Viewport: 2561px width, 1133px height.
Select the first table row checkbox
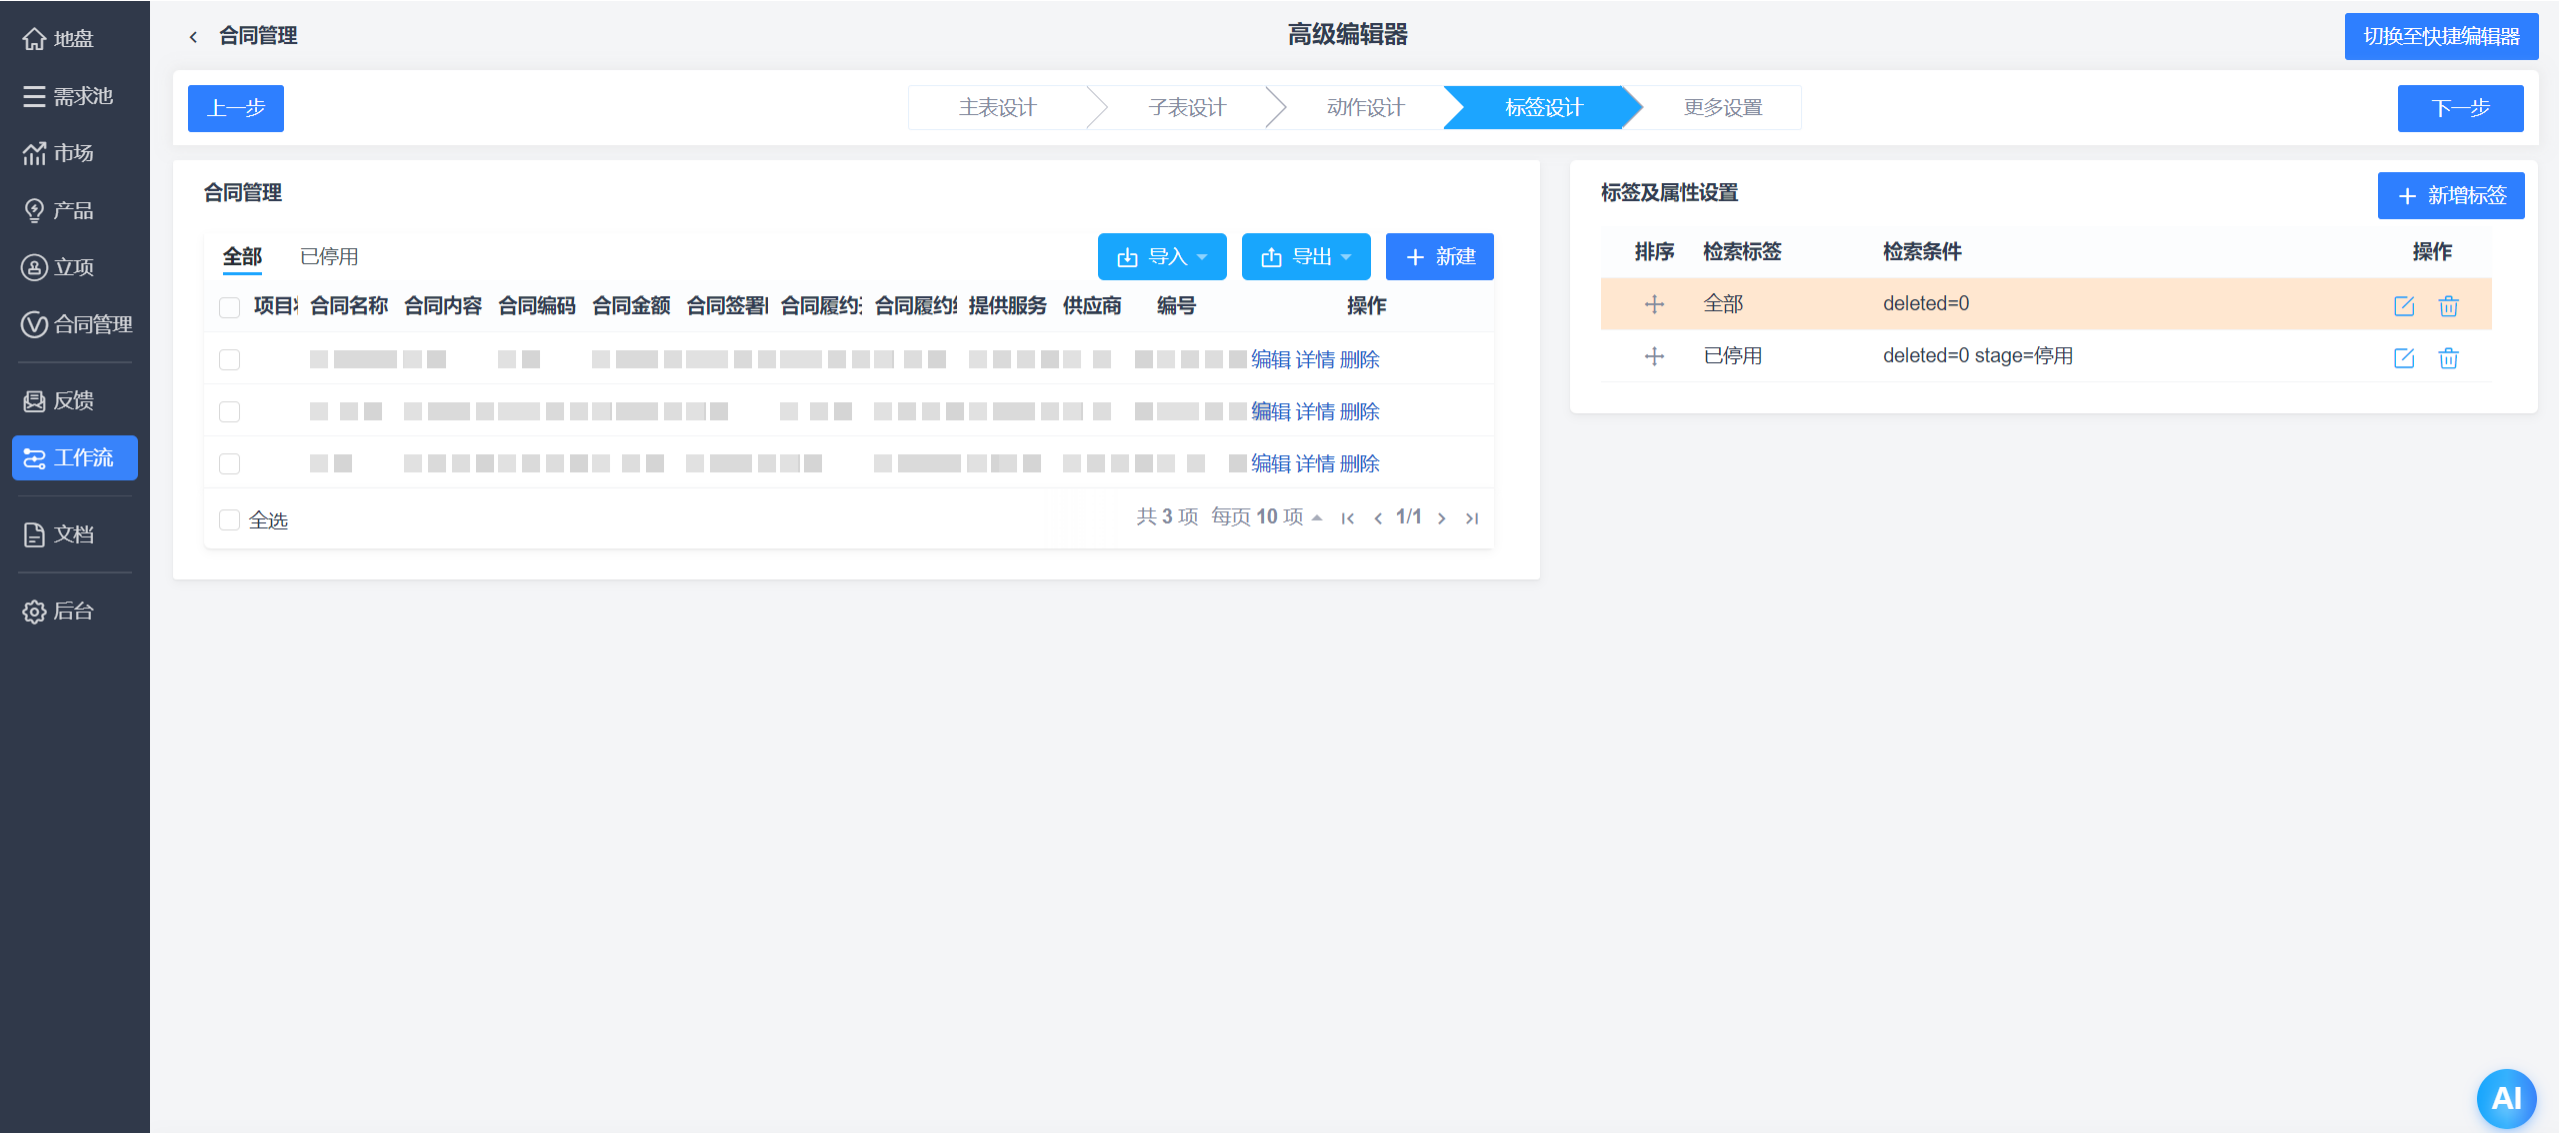click(229, 360)
